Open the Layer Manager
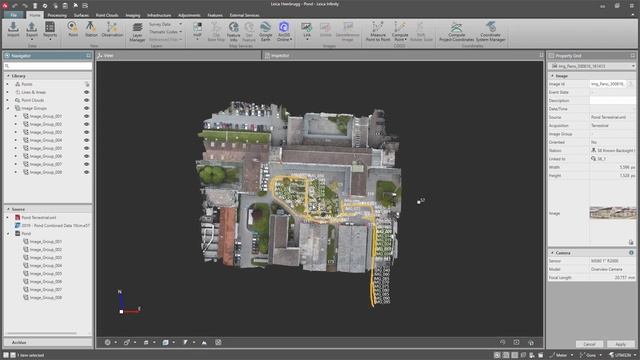This screenshot has width=640, height=360. [137, 32]
